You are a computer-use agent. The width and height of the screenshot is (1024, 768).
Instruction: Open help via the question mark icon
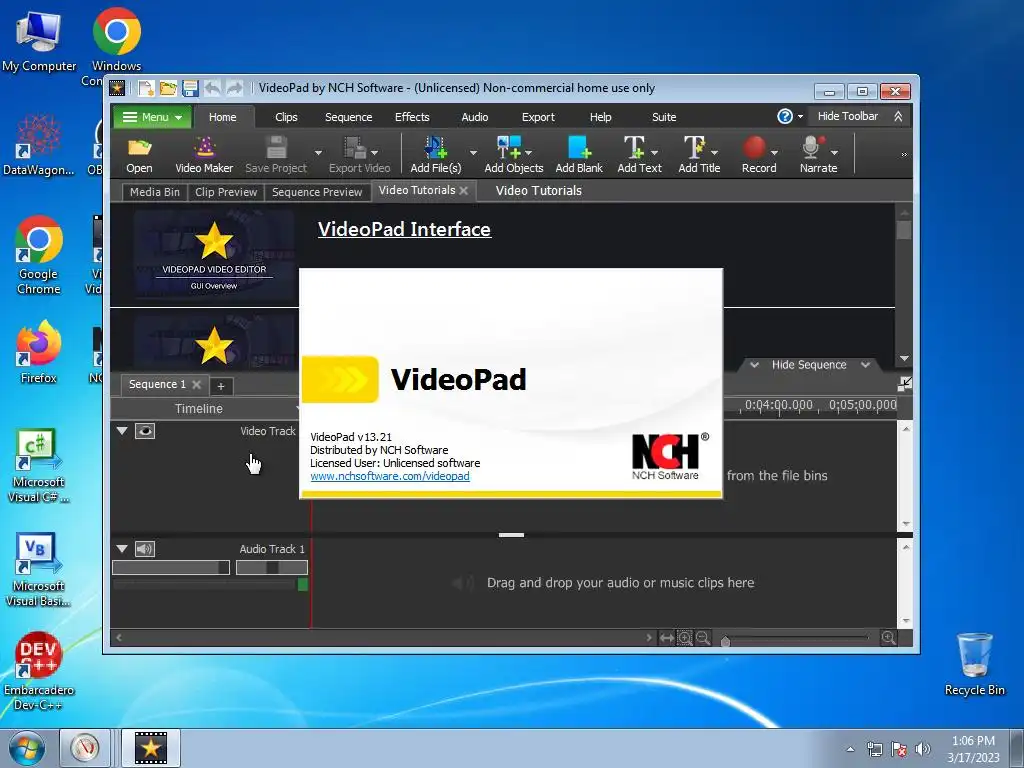pos(784,116)
